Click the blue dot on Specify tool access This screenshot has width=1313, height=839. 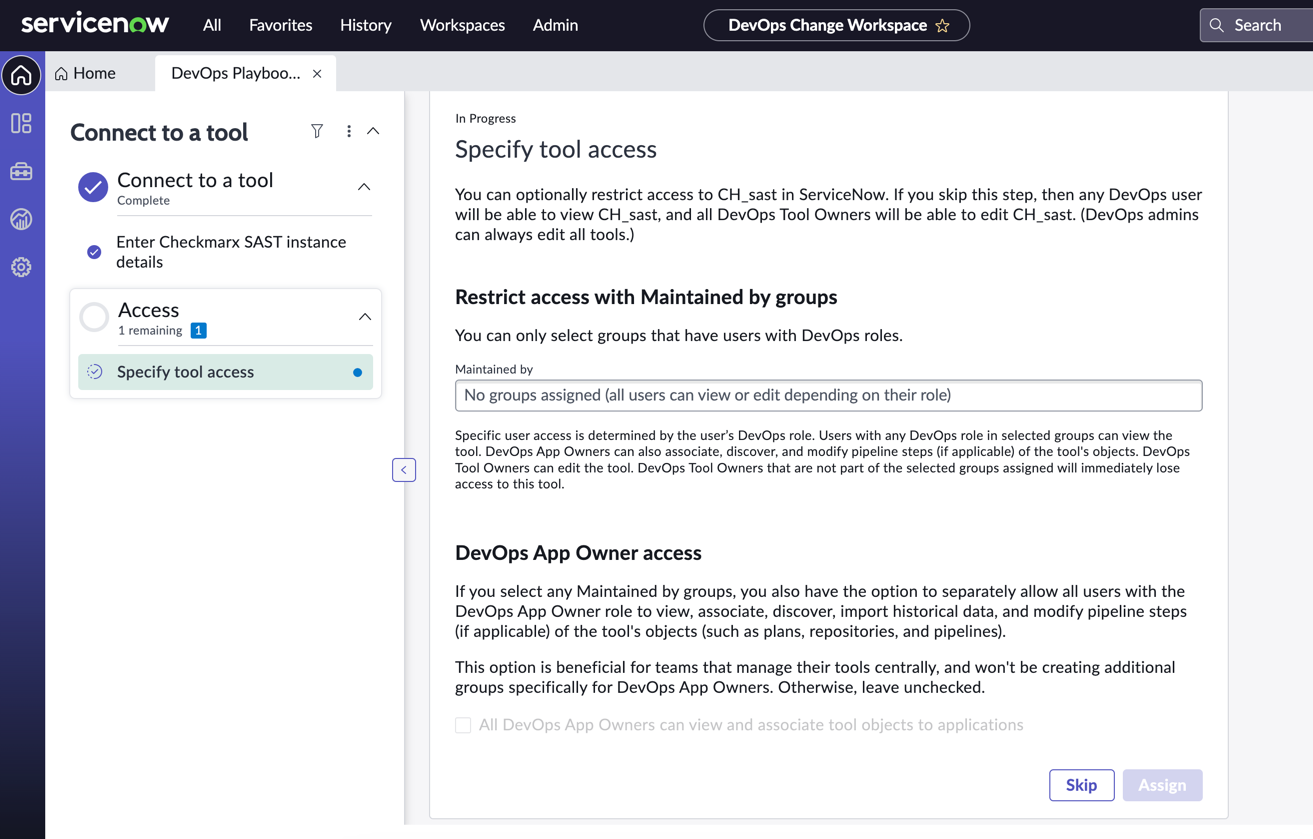click(357, 372)
